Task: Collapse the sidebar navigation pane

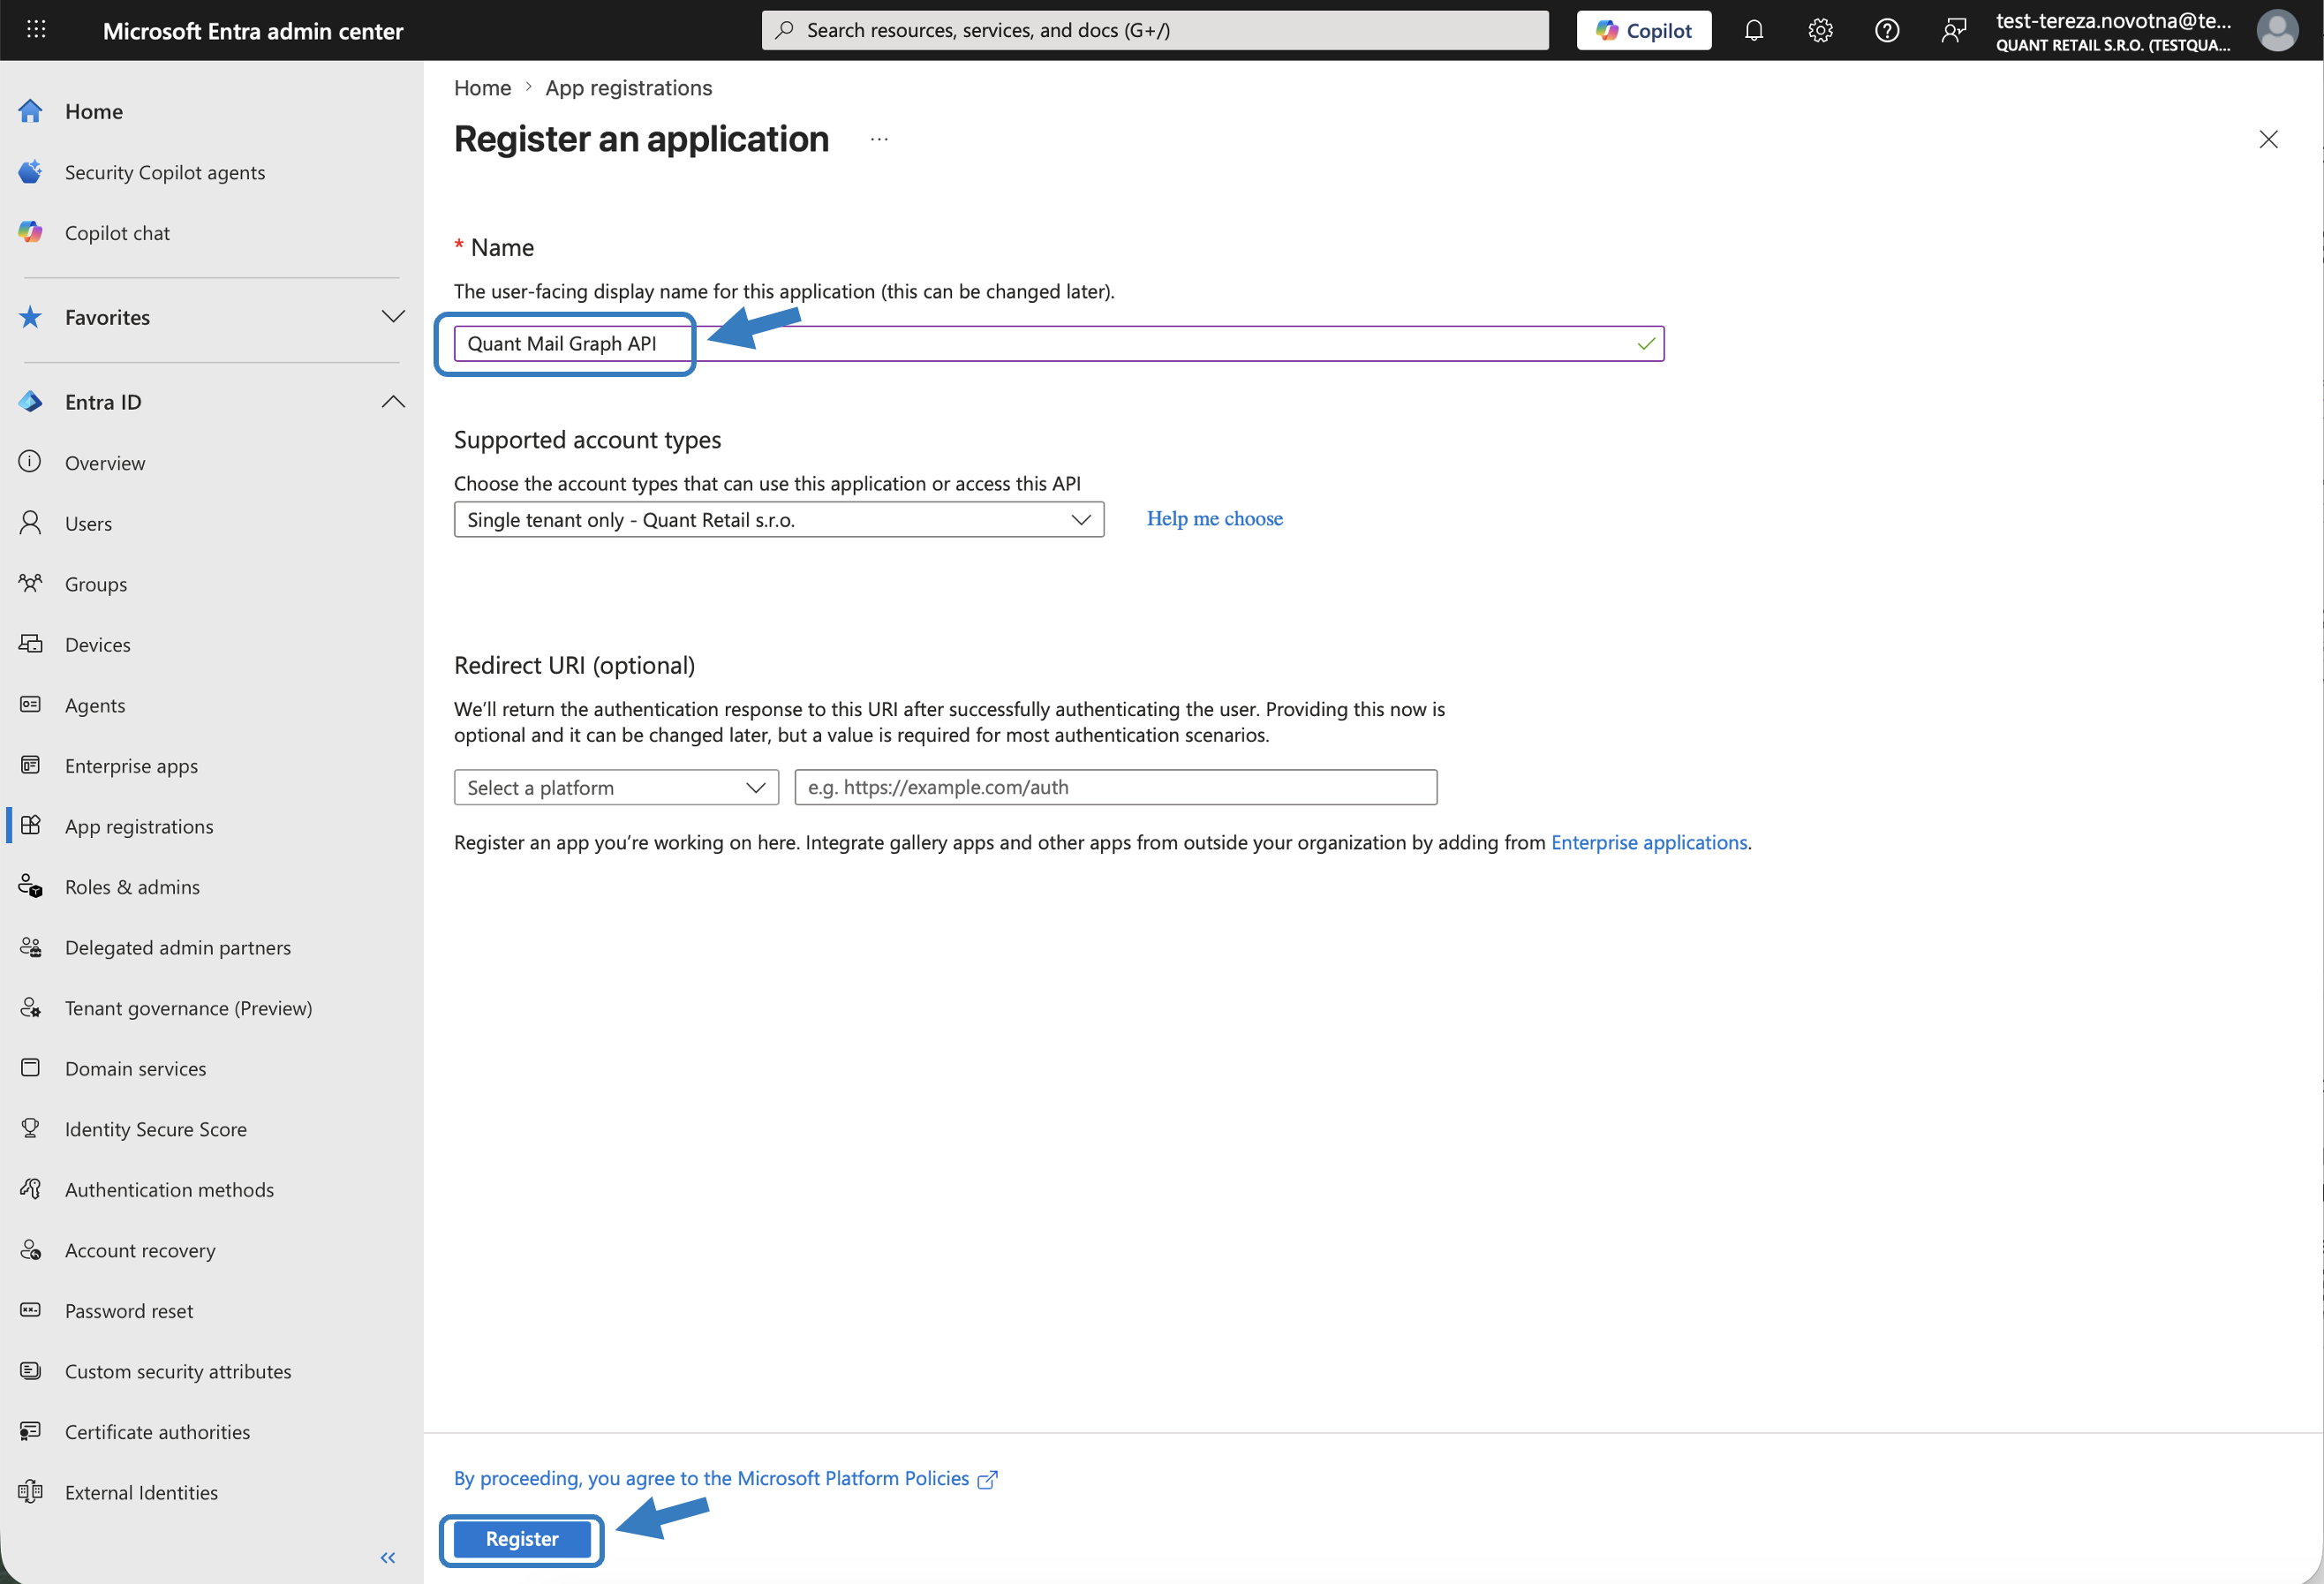Action: click(388, 1557)
